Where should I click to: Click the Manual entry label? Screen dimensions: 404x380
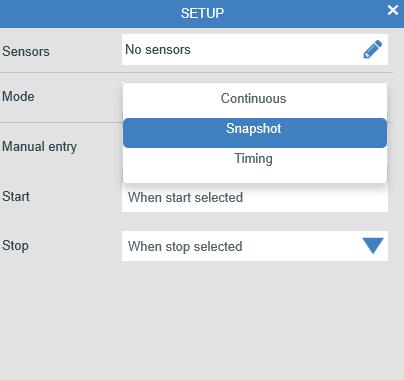tap(39, 147)
